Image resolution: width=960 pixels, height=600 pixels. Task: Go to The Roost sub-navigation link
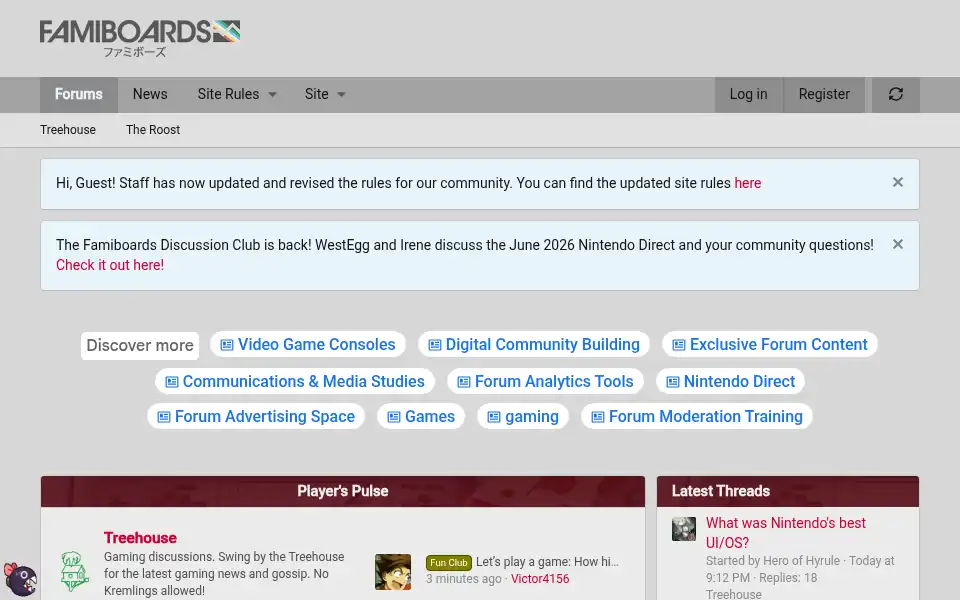pyautogui.click(x=153, y=130)
